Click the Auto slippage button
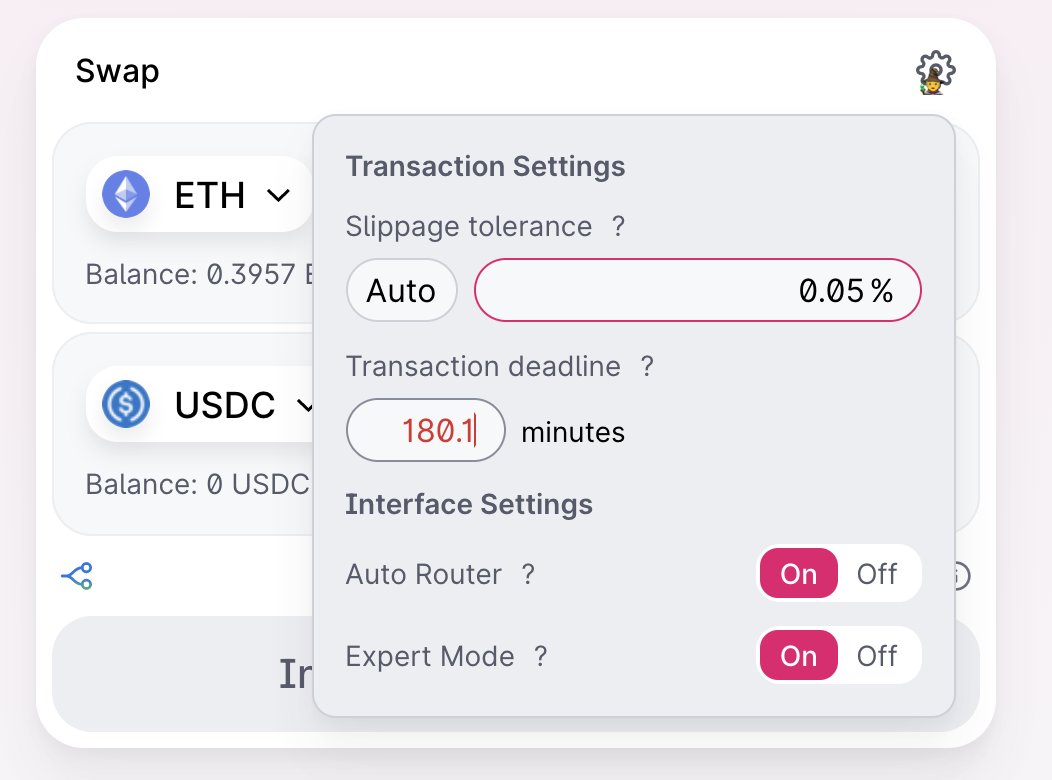The width and height of the screenshot is (1052, 780). (x=401, y=290)
